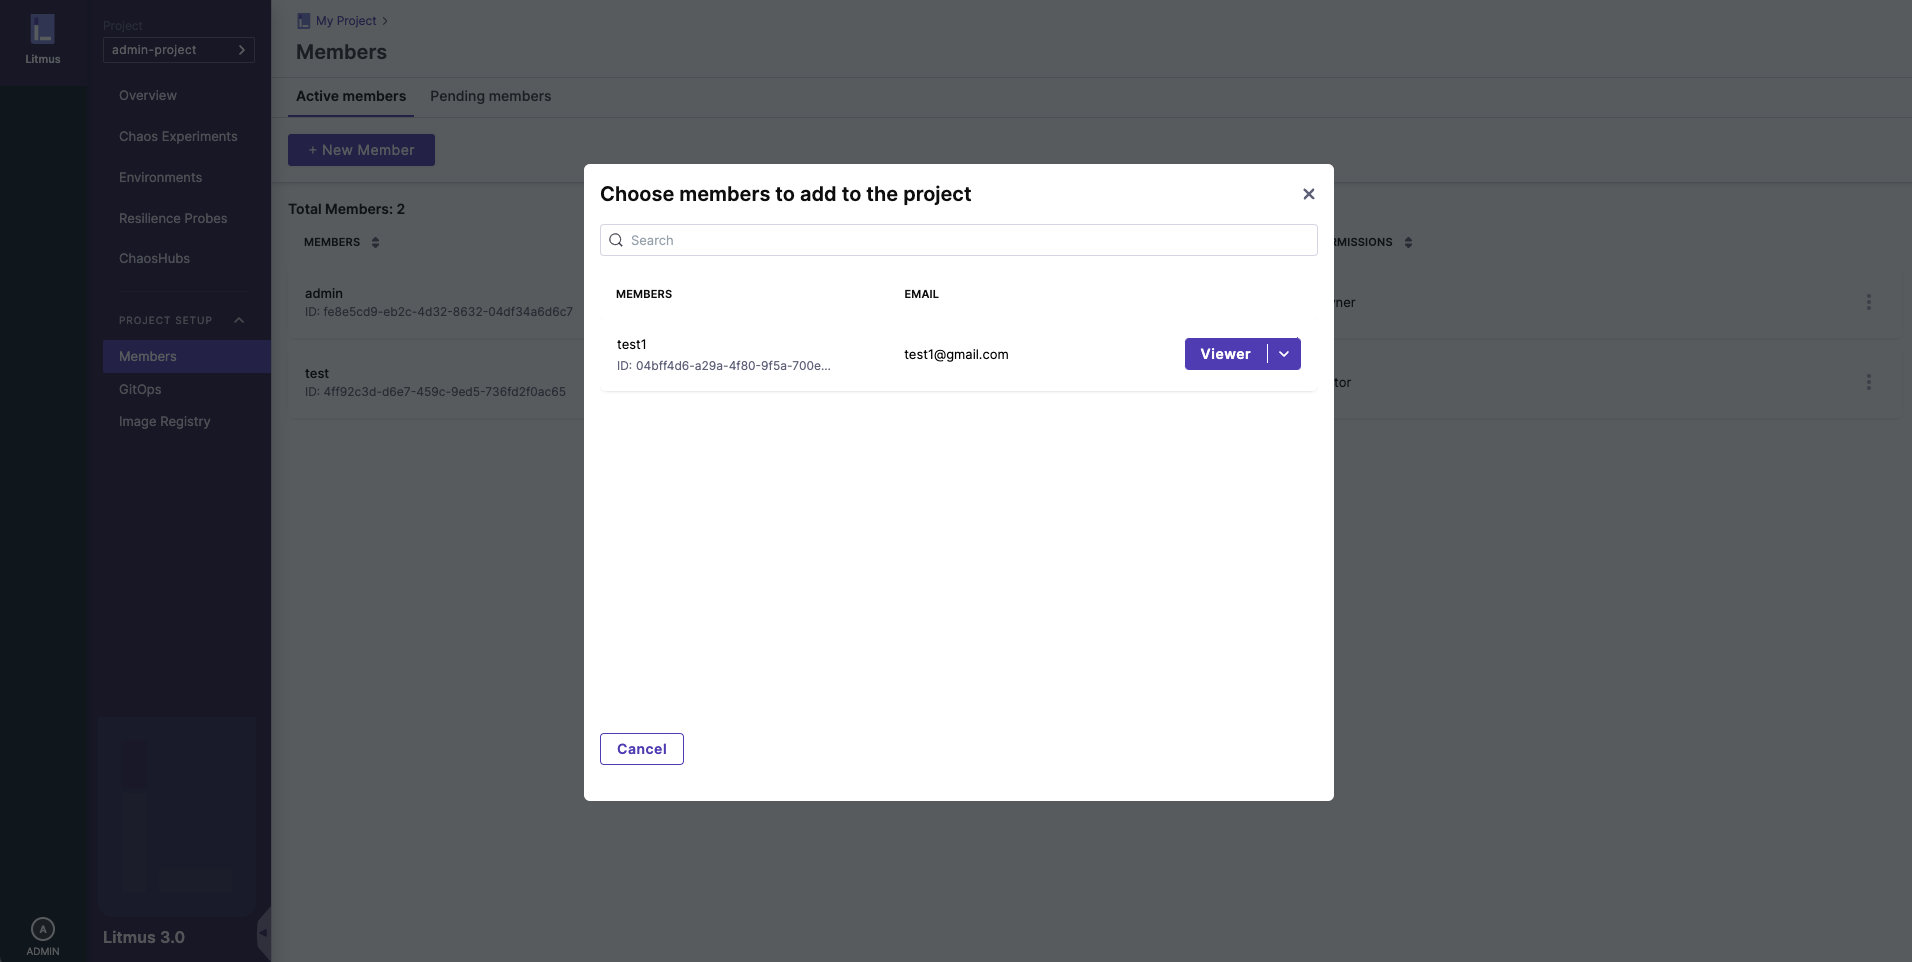This screenshot has width=1912, height=962.
Task: Open options menu for admin member row
Action: tap(1868, 302)
